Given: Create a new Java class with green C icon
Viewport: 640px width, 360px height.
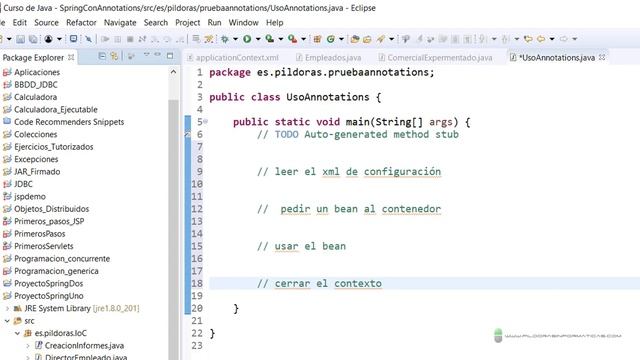Looking at the screenshot, I should coord(331,39).
